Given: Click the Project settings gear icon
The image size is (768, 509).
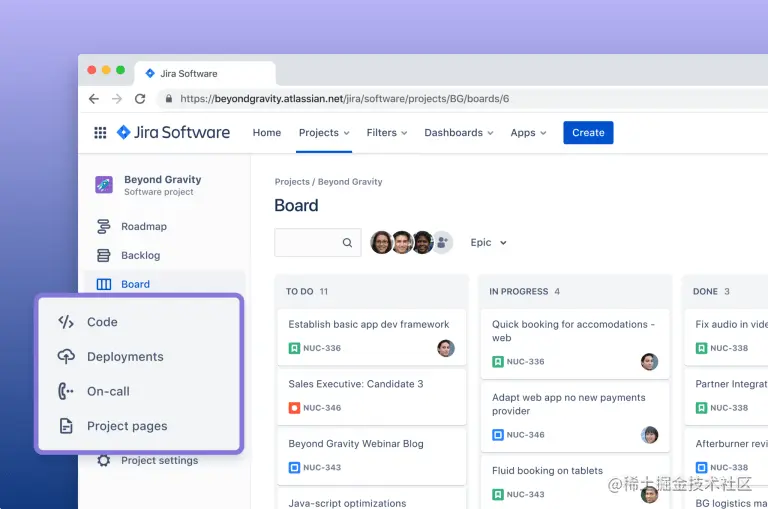Looking at the screenshot, I should pyautogui.click(x=103, y=460).
